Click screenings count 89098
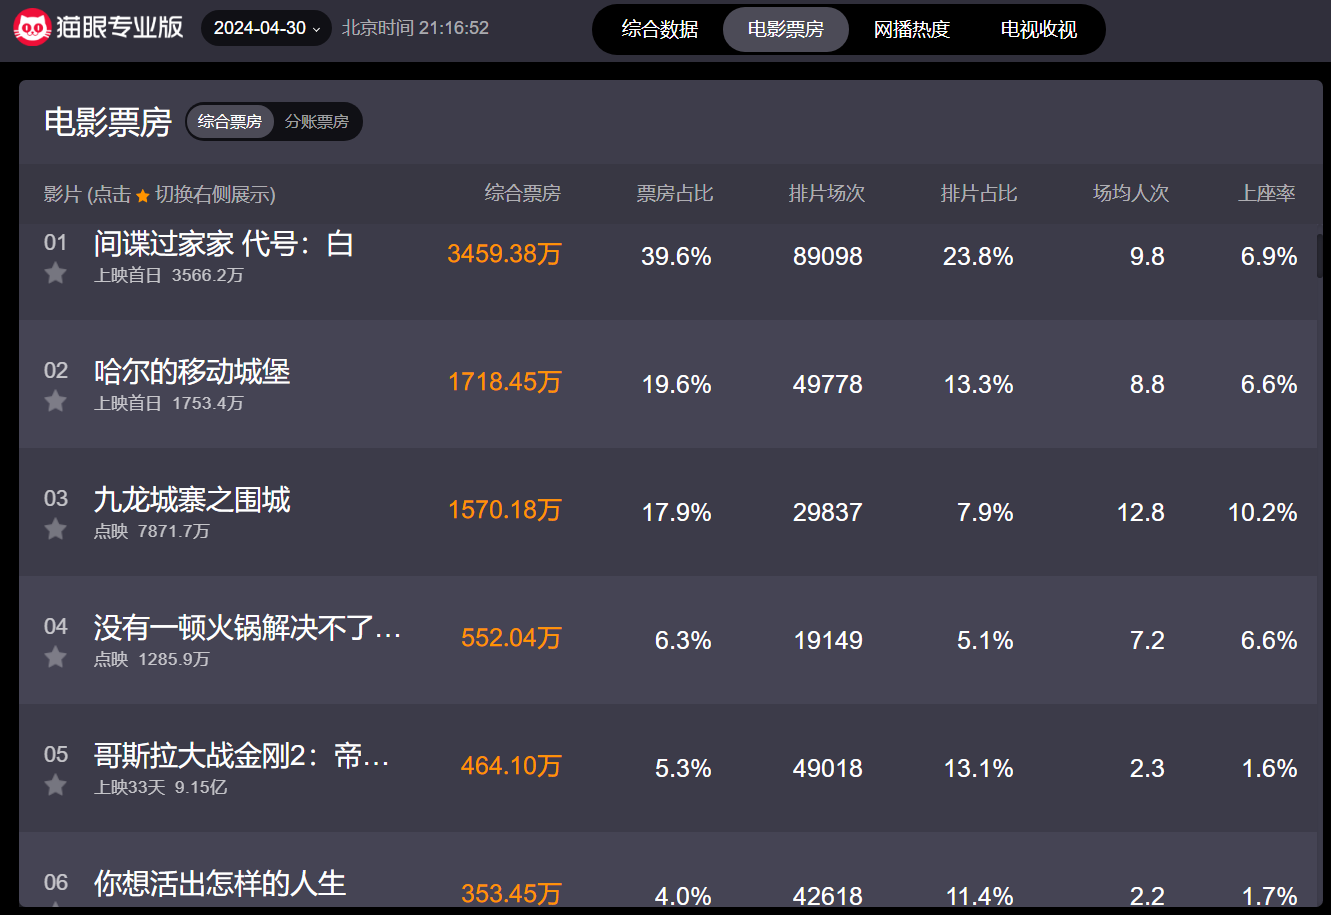The width and height of the screenshot is (1331, 915). click(x=828, y=257)
